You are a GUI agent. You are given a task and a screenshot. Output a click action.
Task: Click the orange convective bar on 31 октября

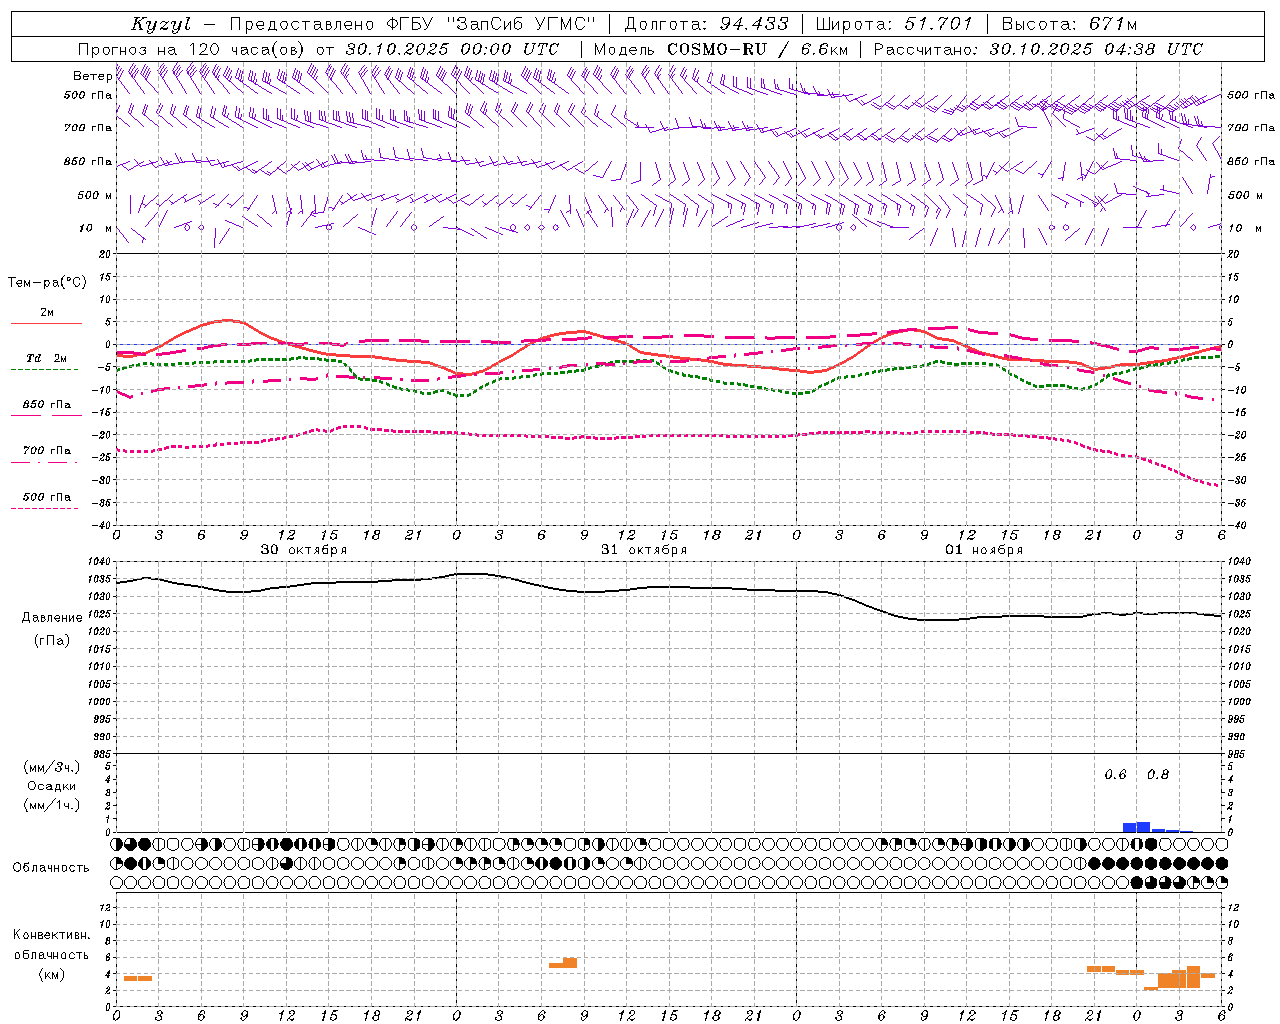coord(563,963)
